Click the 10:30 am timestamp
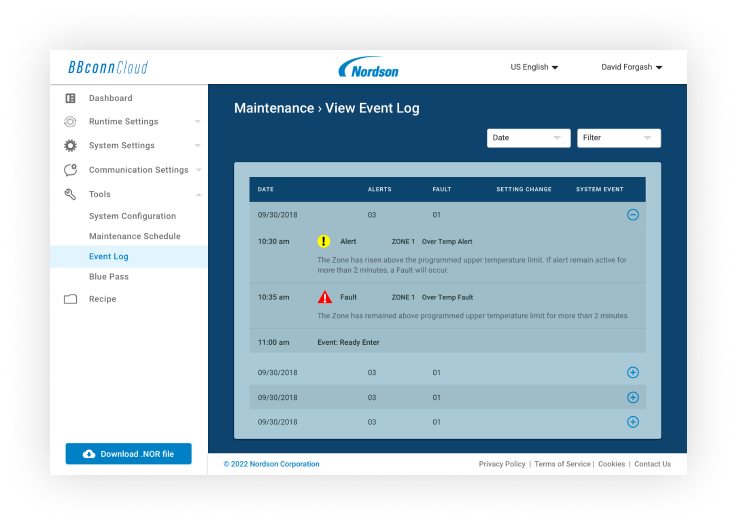 pos(274,242)
